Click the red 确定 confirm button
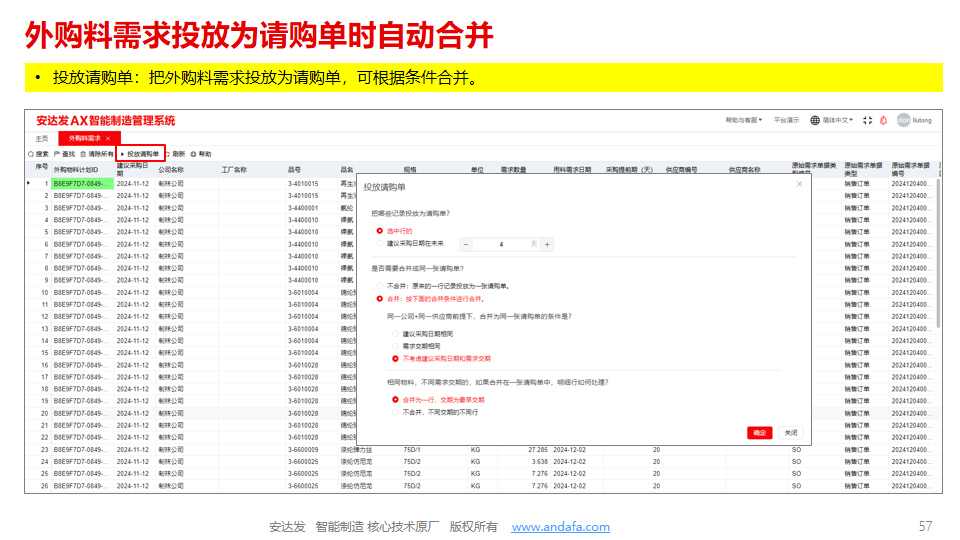 click(759, 432)
